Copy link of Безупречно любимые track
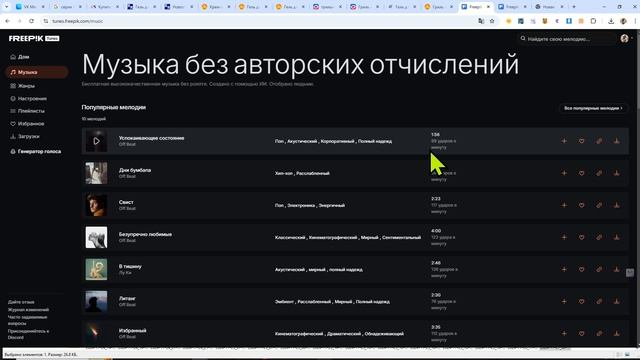The height and width of the screenshot is (360, 640). [x=599, y=237]
